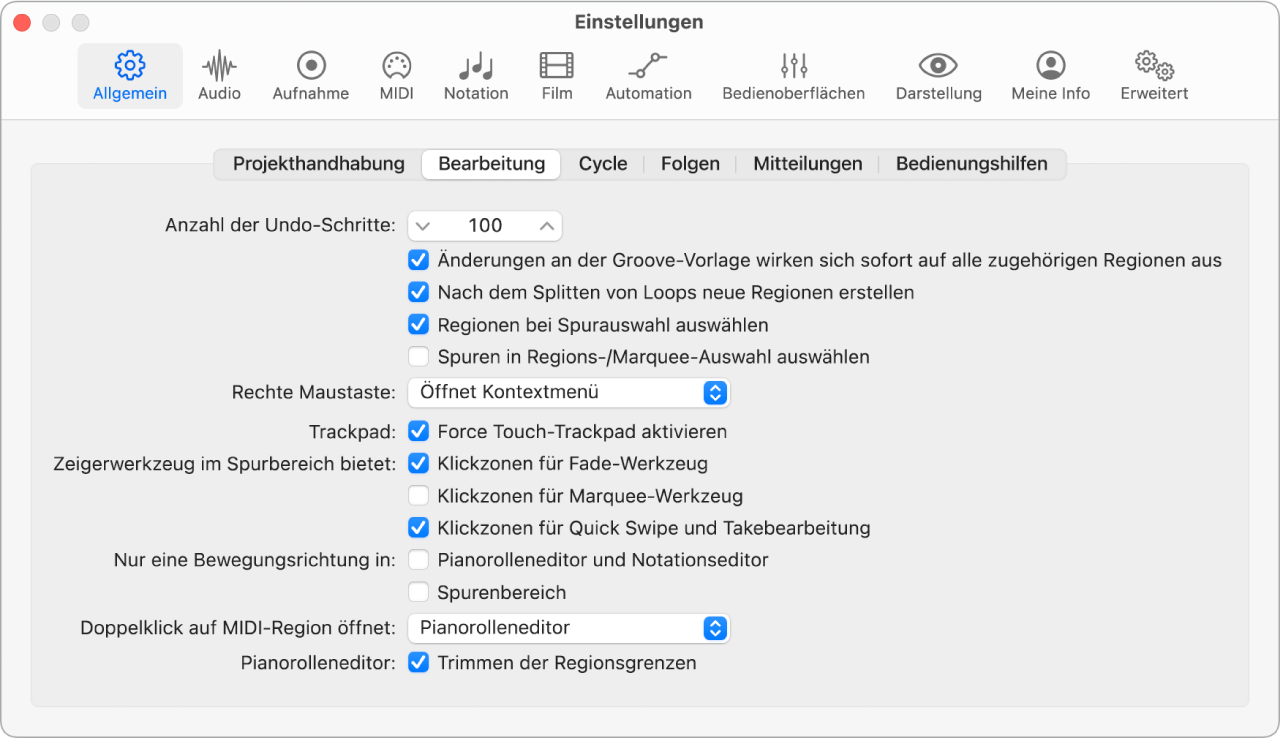This screenshot has width=1282, height=739.
Task: Open Meine Info settings
Action: pyautogui.click(x=1049, y=75)
